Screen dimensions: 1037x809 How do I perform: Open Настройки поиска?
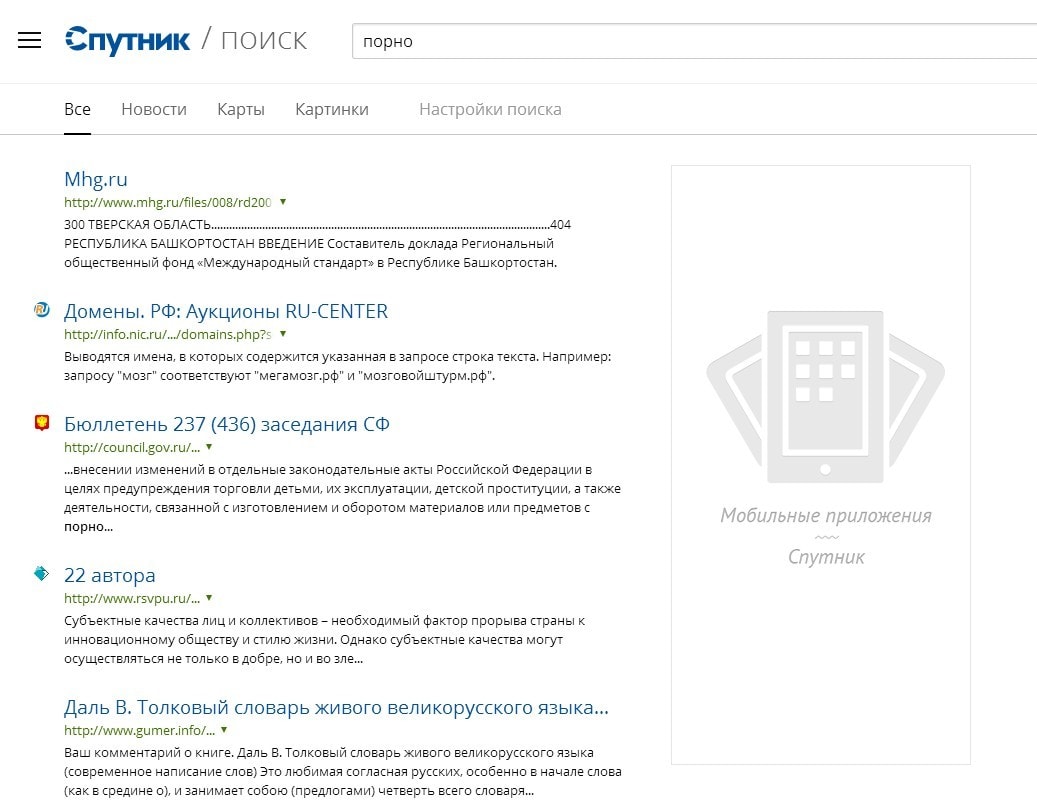[490, 110]
